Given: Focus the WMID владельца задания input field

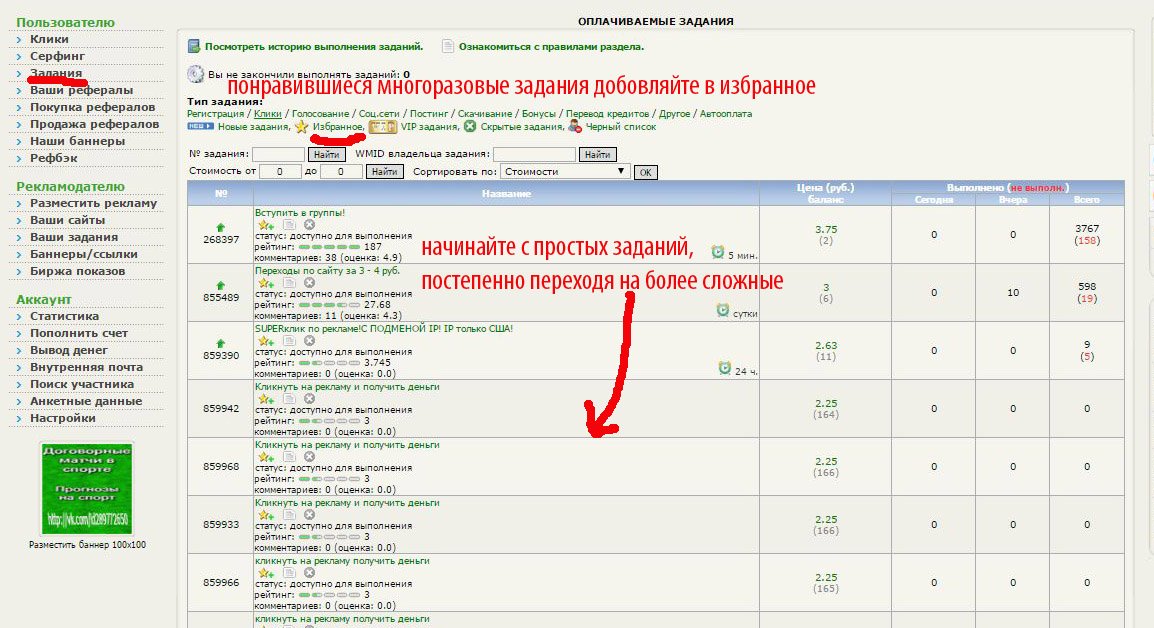Looking at the screenshot, I should (x=534, y=154).
